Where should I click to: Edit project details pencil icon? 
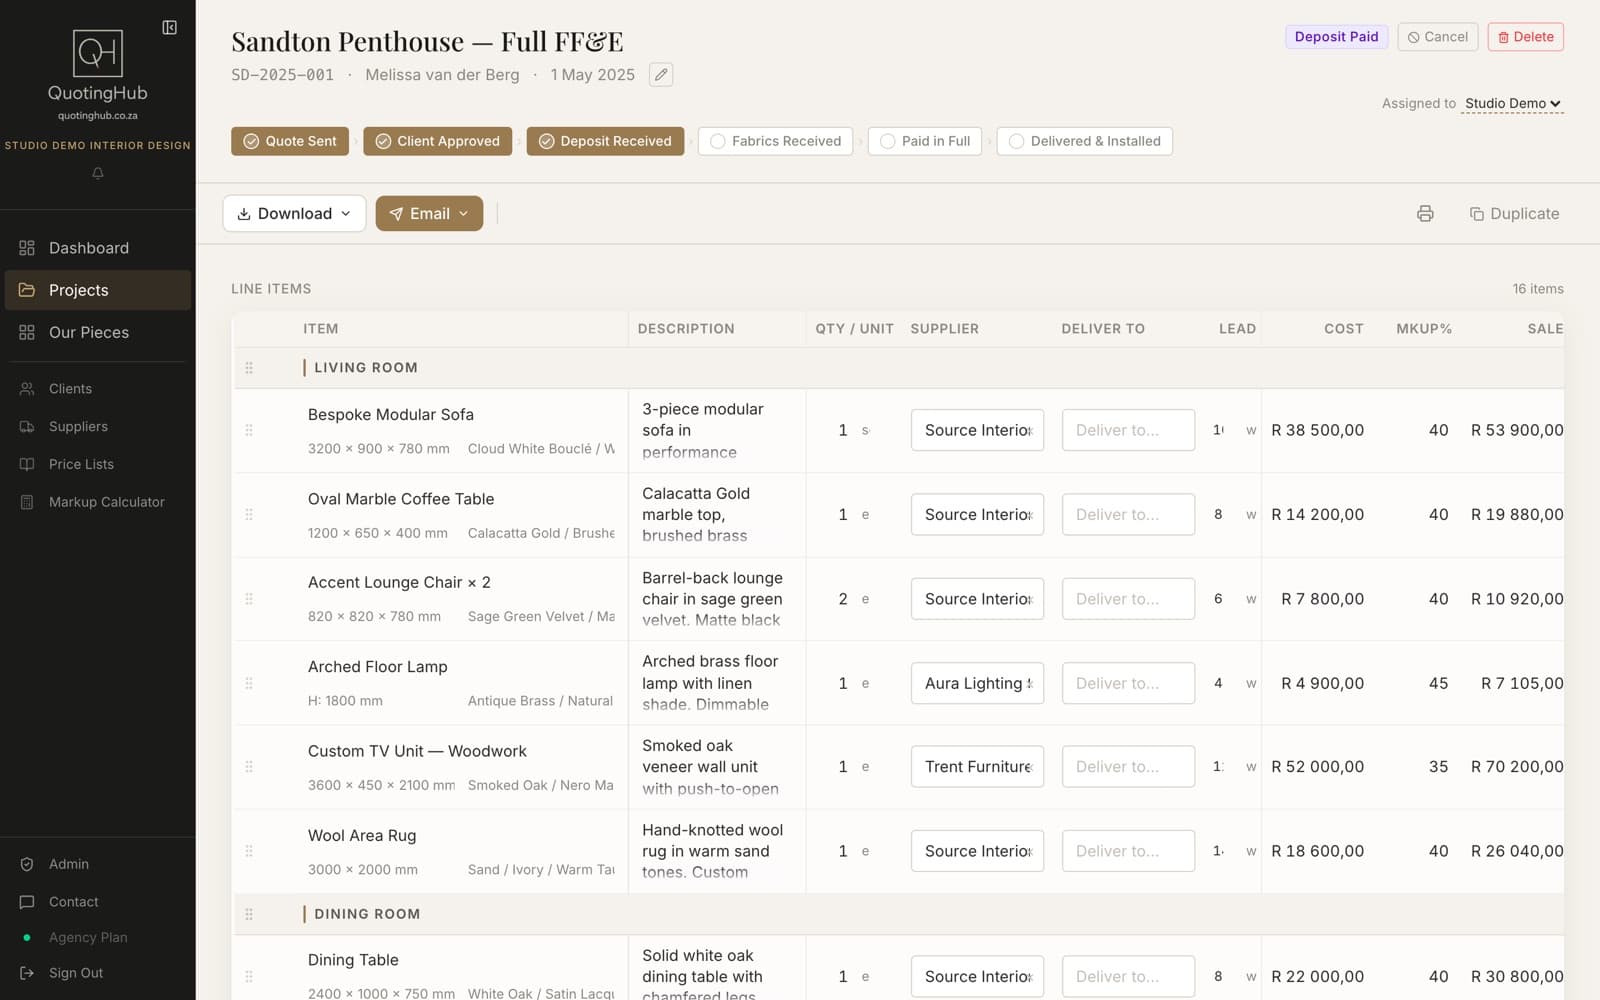tap(661, 75)
